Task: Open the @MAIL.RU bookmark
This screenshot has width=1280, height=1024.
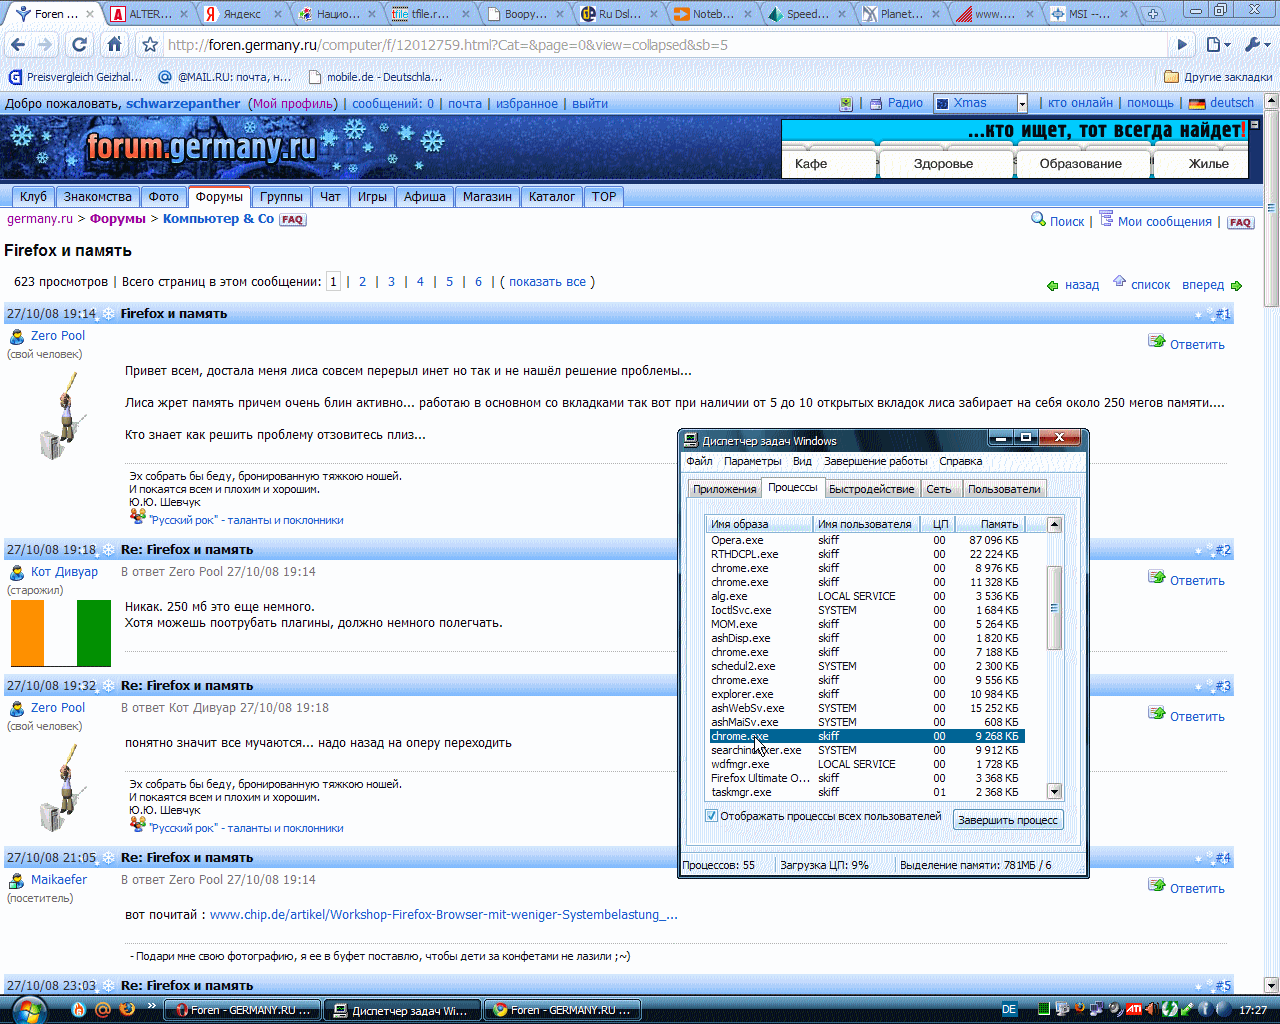Action: click(225, 77)
